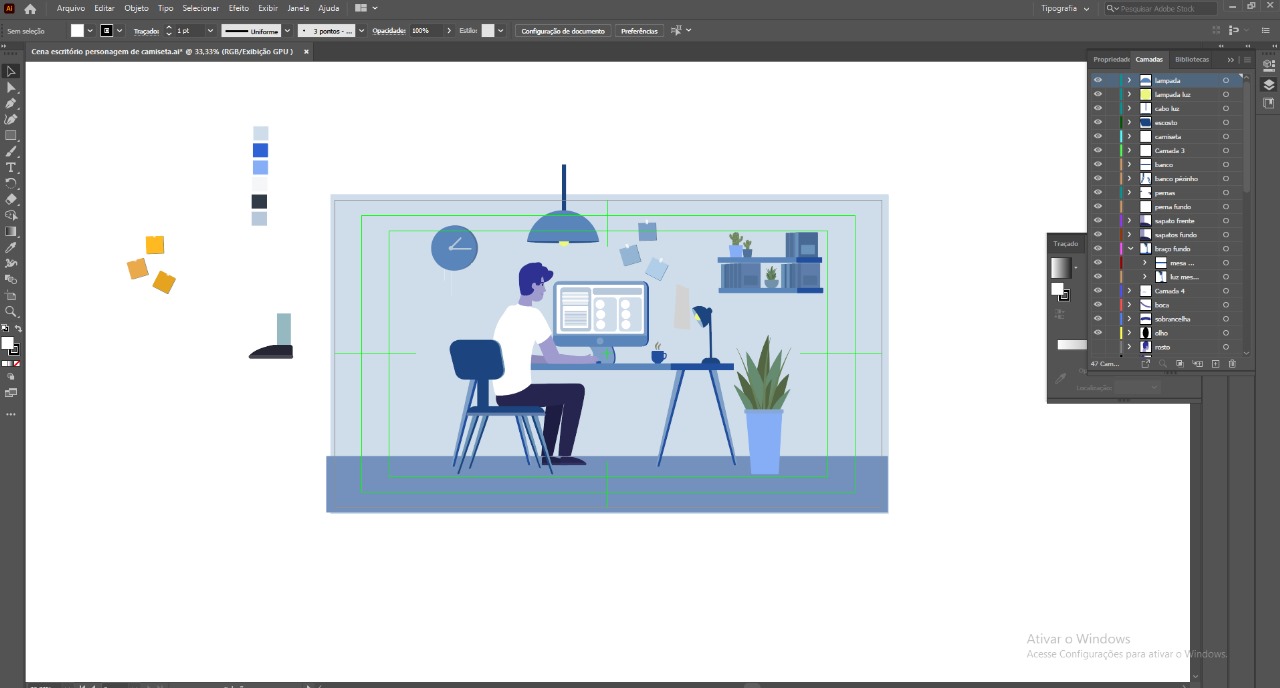Image resolution: width=1280 pixels, height=688 pixels.
Task: Select the Eyedropper tool
Action: [x=11, y=247]
